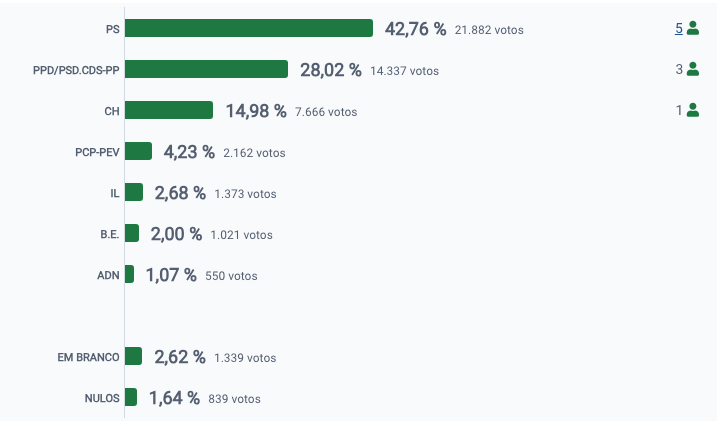Image resolution: width=717 pixels, height=421 pixels.
Task: Click the PCP-PEV party label
Action: [97, 153]
